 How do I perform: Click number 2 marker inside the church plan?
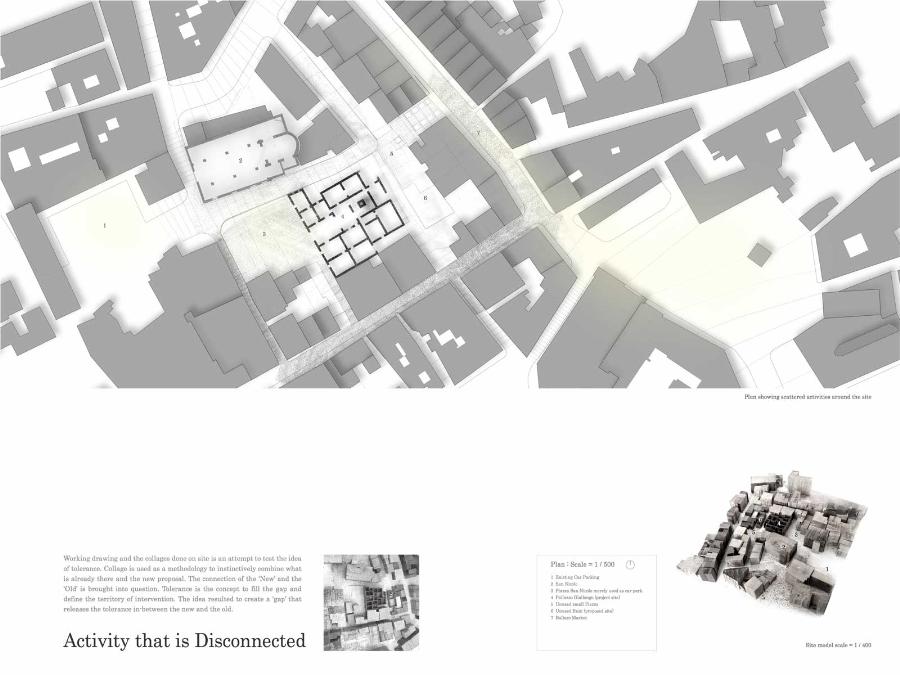click(240, 160)
